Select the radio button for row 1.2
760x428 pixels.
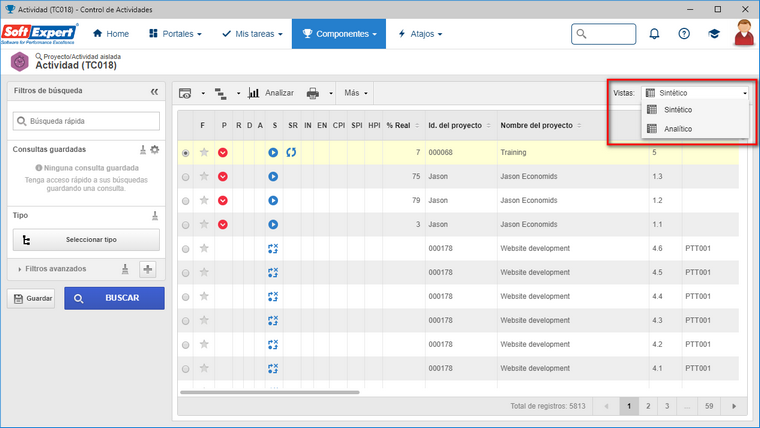[x=186, y=201]
